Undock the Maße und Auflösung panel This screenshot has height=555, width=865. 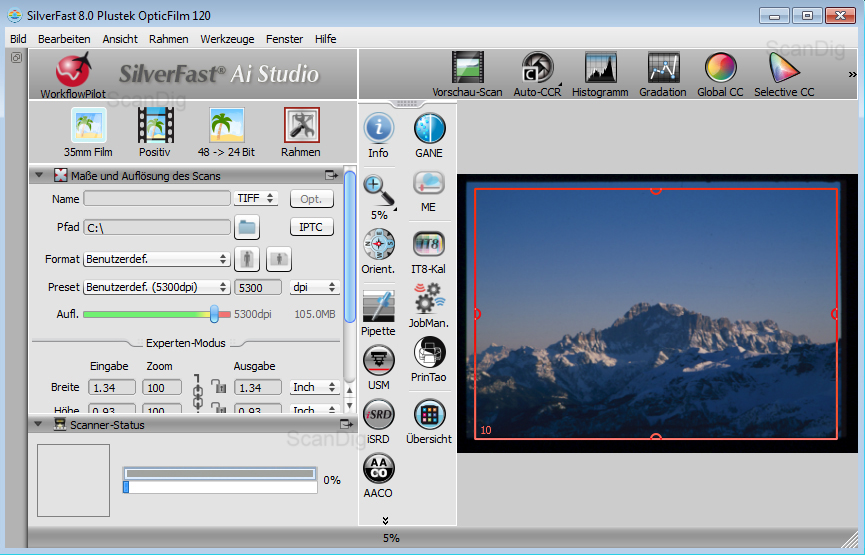[x=332, y=175]
